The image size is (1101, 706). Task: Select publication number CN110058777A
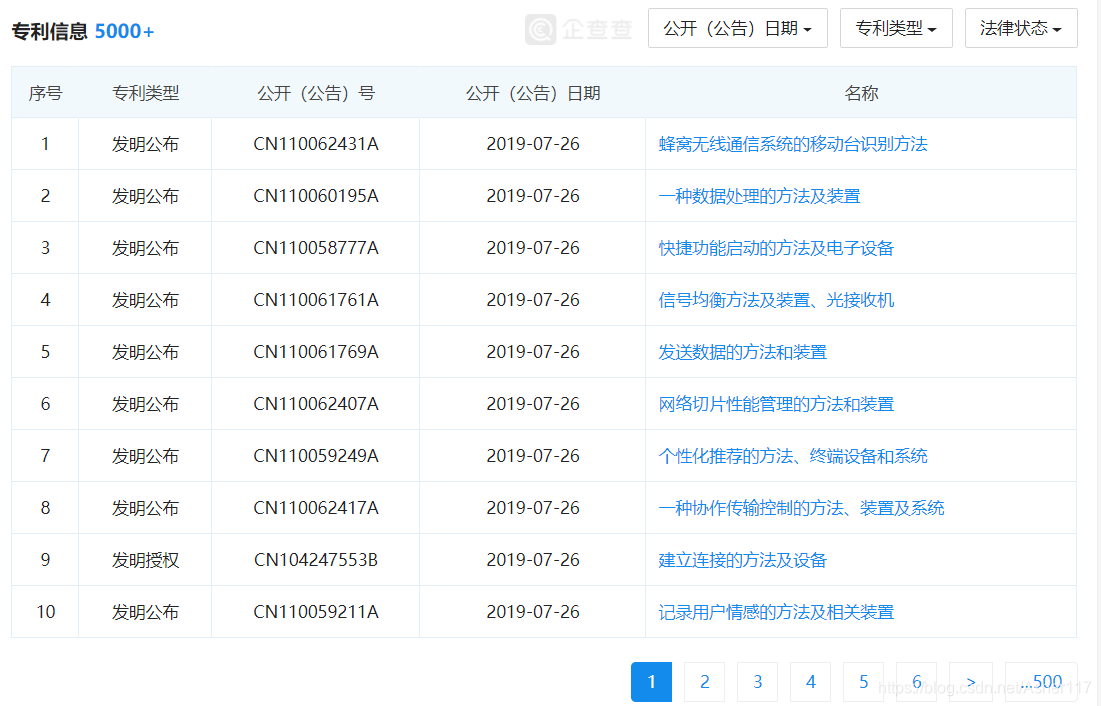[x=316, y=248]
